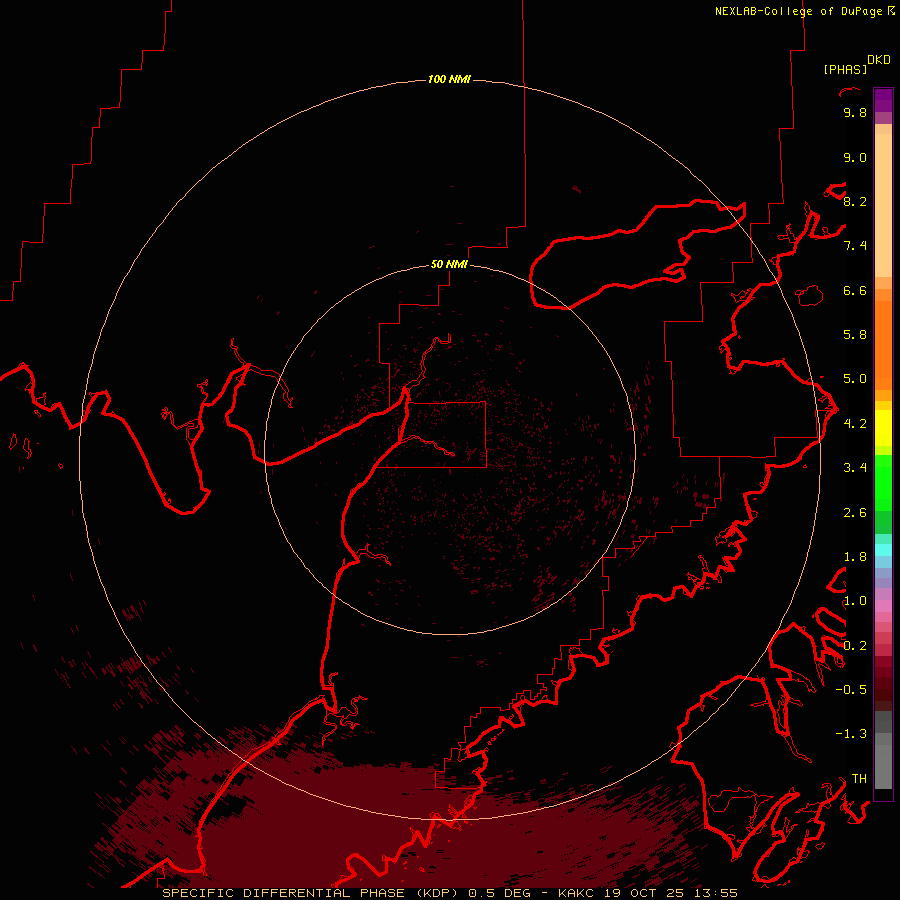900x900 pixels.
Task: Pick the orange color scale band
Action: (883, 346)
